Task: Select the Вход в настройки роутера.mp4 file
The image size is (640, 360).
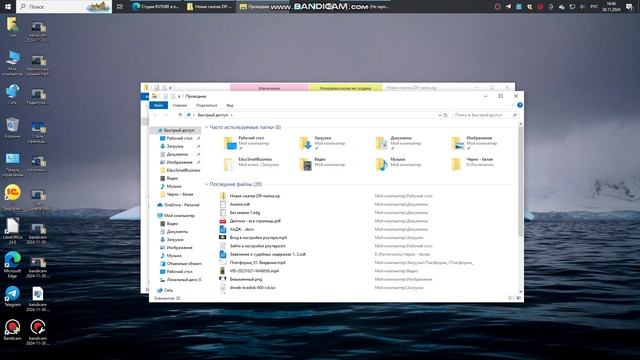Action: [x=253, y=238]
